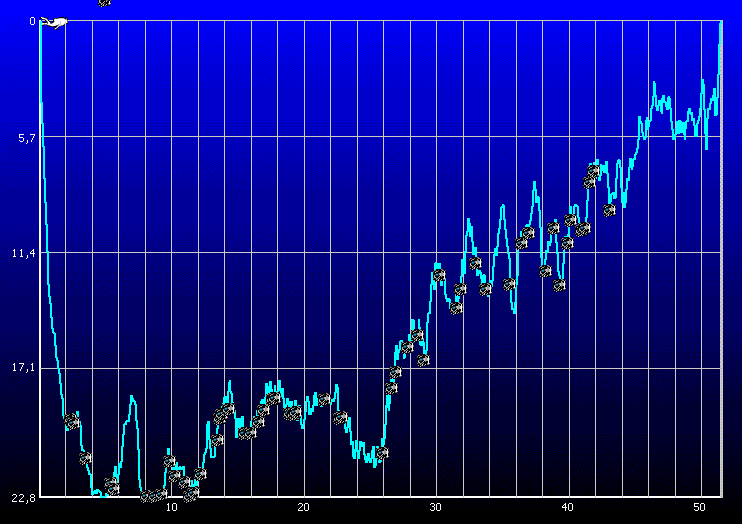
Task: Select the camera marker at the minute 26 trough
Action: (x=382, y=453)
